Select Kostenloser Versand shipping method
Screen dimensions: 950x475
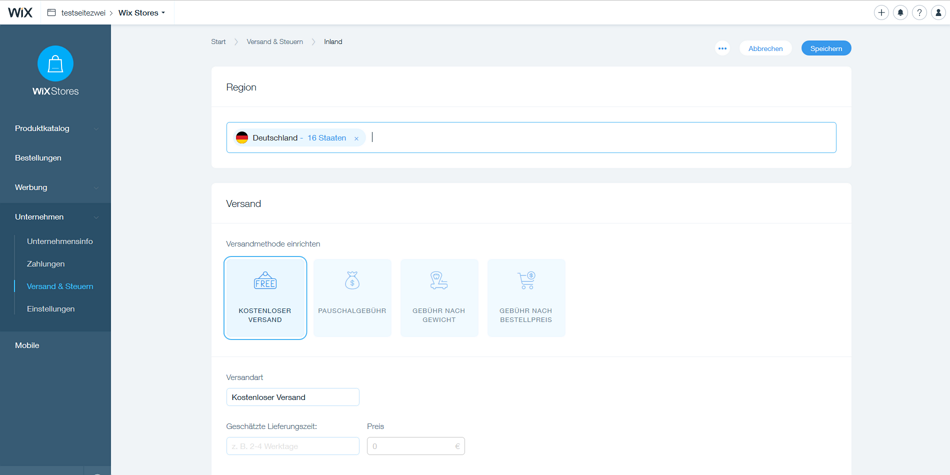pyautogui.click(x=265, y=298)
